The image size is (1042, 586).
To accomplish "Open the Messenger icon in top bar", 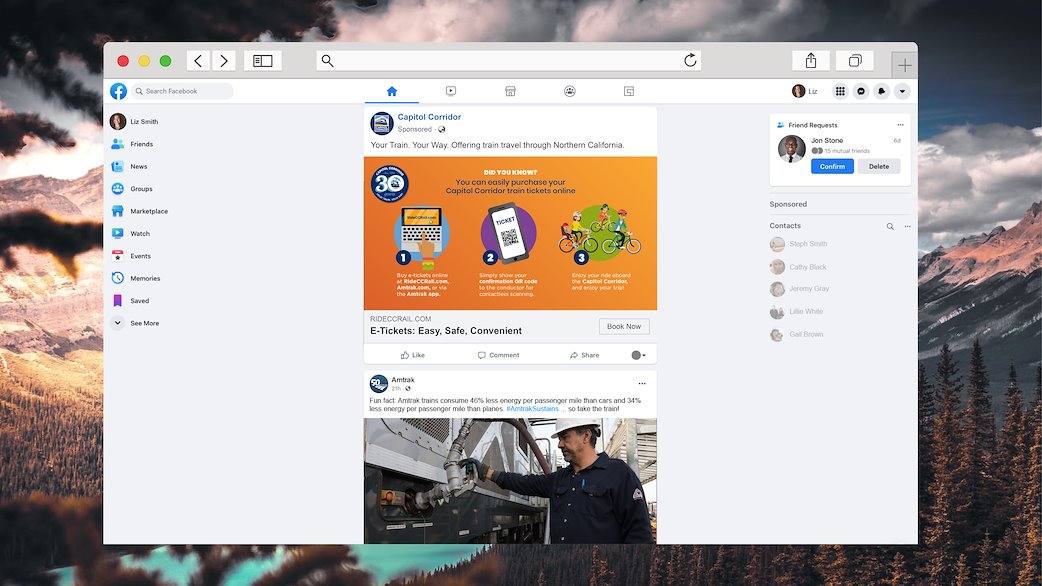I will tap(861, 91).
